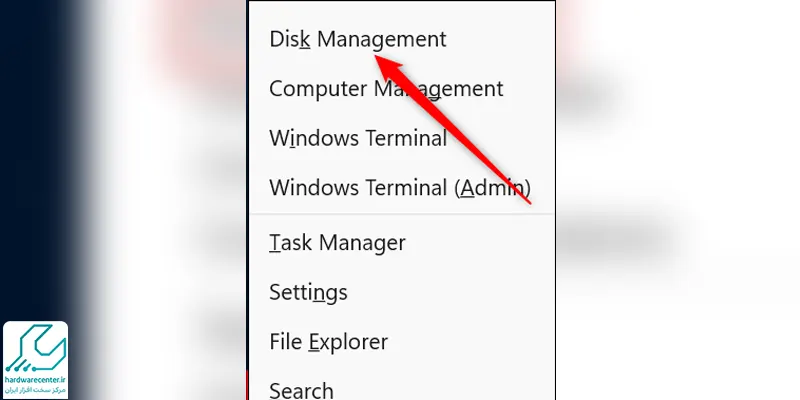The height and width of the screenshot is (400, 800).
Task: Open Windows Terminal (Admin)
Action: tap(400, 188)
